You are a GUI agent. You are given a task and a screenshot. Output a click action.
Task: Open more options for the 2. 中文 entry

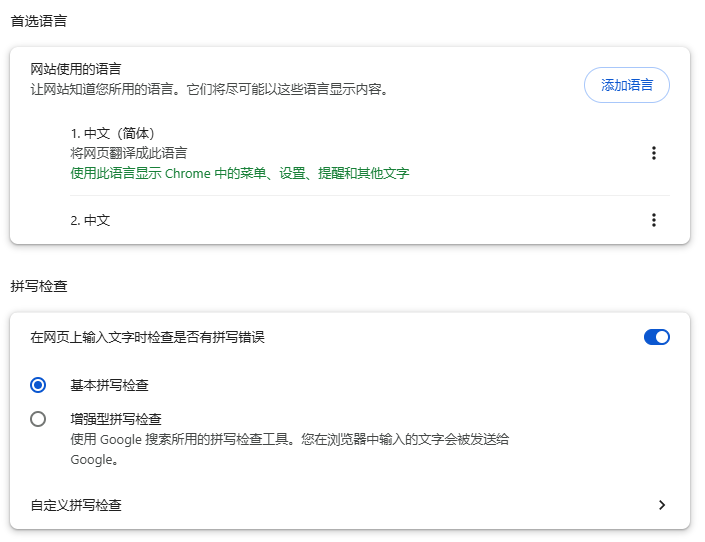click(x=654, y=220)
